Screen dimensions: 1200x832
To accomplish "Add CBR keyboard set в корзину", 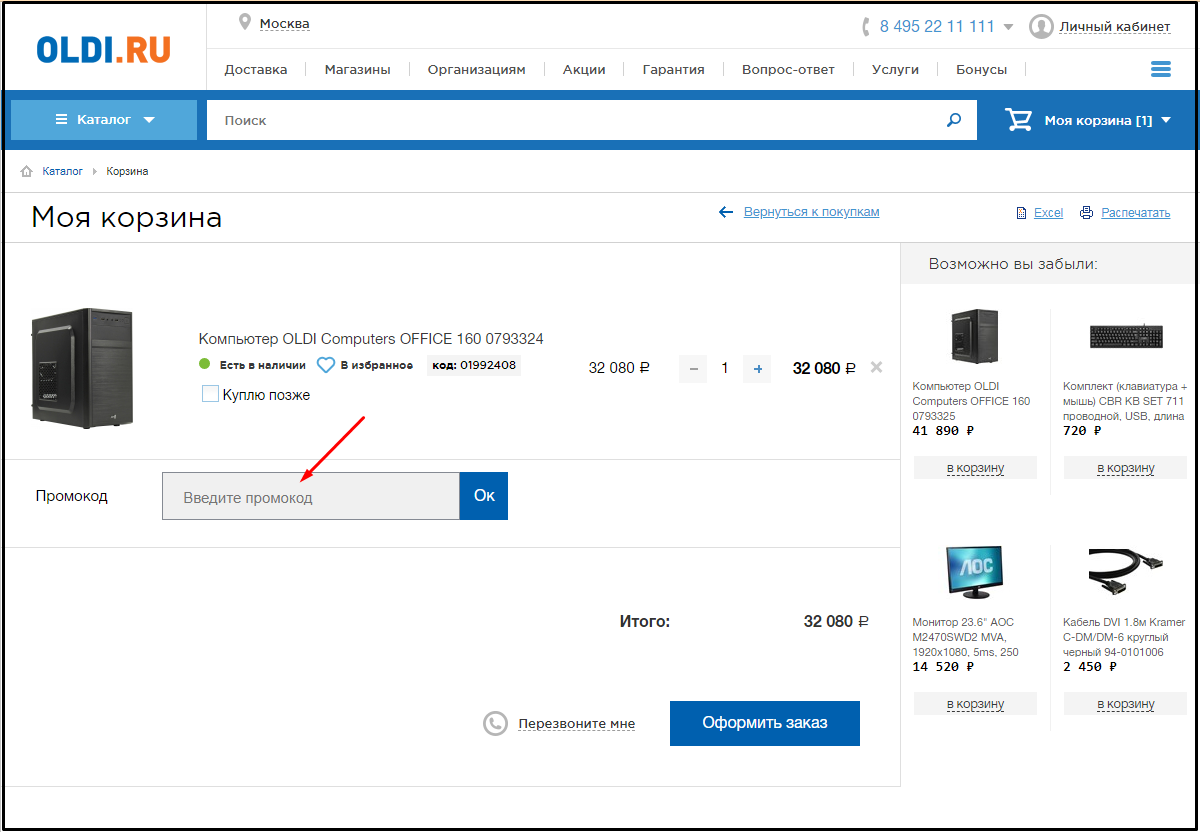I will [x=1125, y=467].
